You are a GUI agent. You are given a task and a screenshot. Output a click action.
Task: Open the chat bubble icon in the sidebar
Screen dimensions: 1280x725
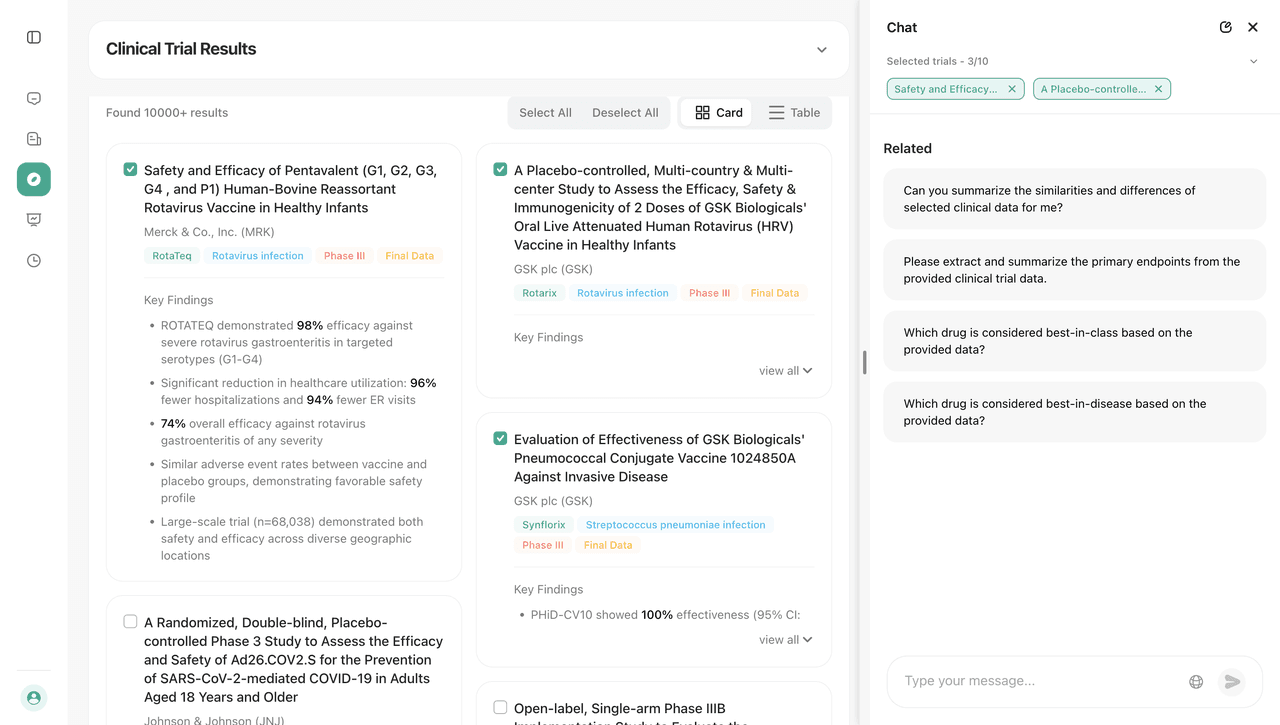click(x=33, y=98)
